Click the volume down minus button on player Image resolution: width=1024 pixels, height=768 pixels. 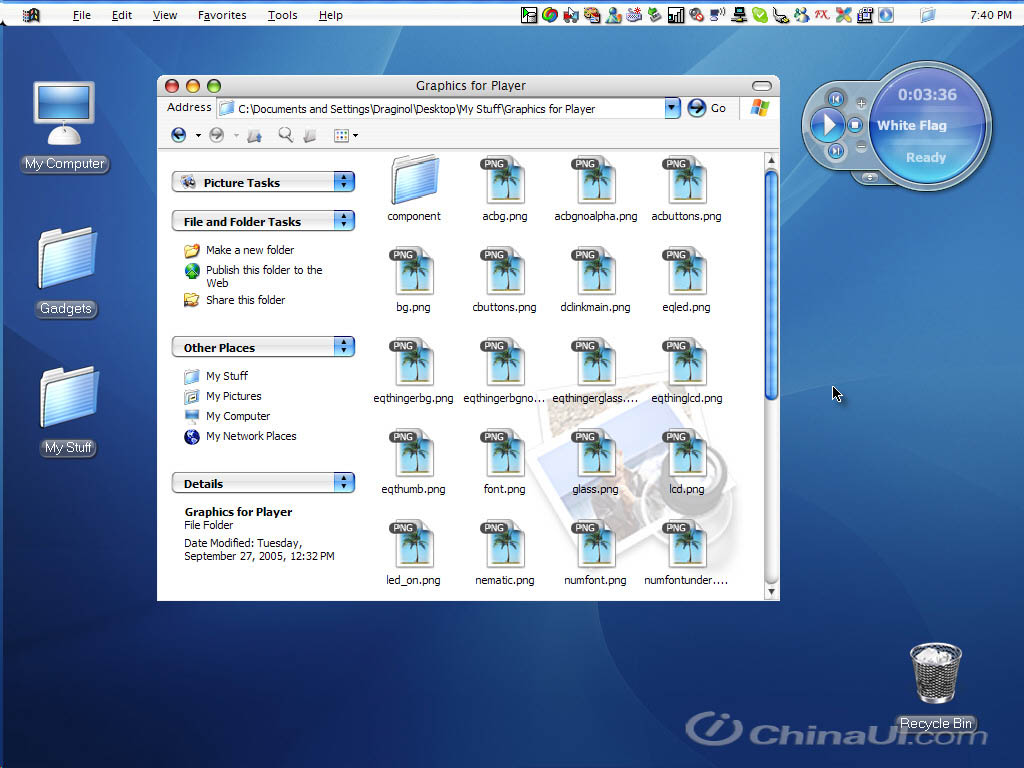pyautogui.click(x=861, y=146)
